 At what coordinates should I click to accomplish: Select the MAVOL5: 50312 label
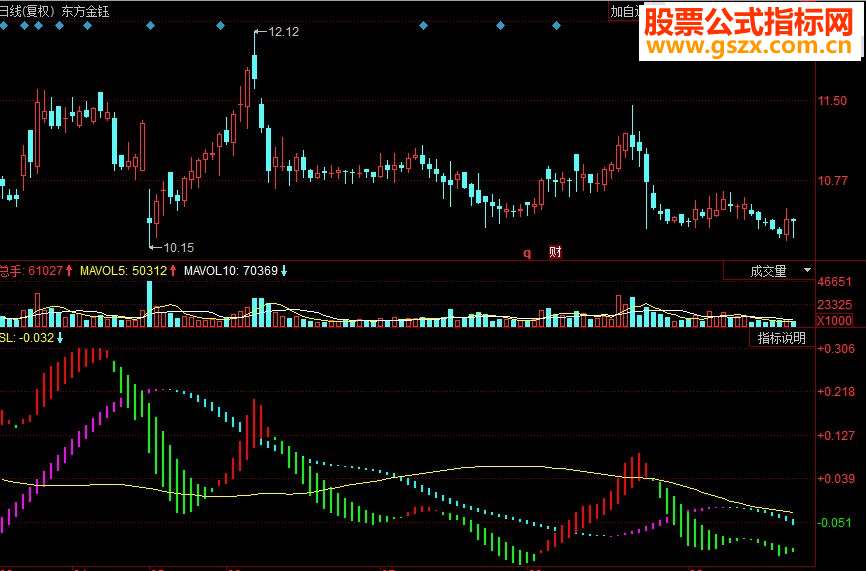(x=124, y=271)
